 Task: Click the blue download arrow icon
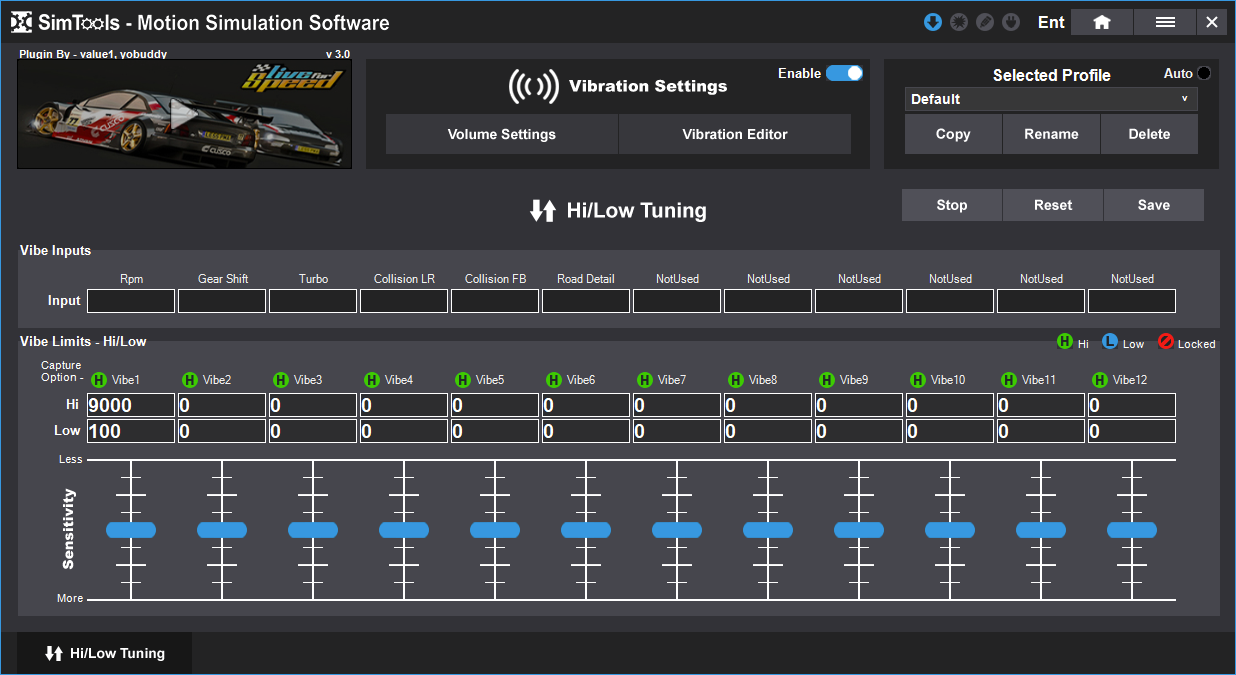click(x=933, y=22)
